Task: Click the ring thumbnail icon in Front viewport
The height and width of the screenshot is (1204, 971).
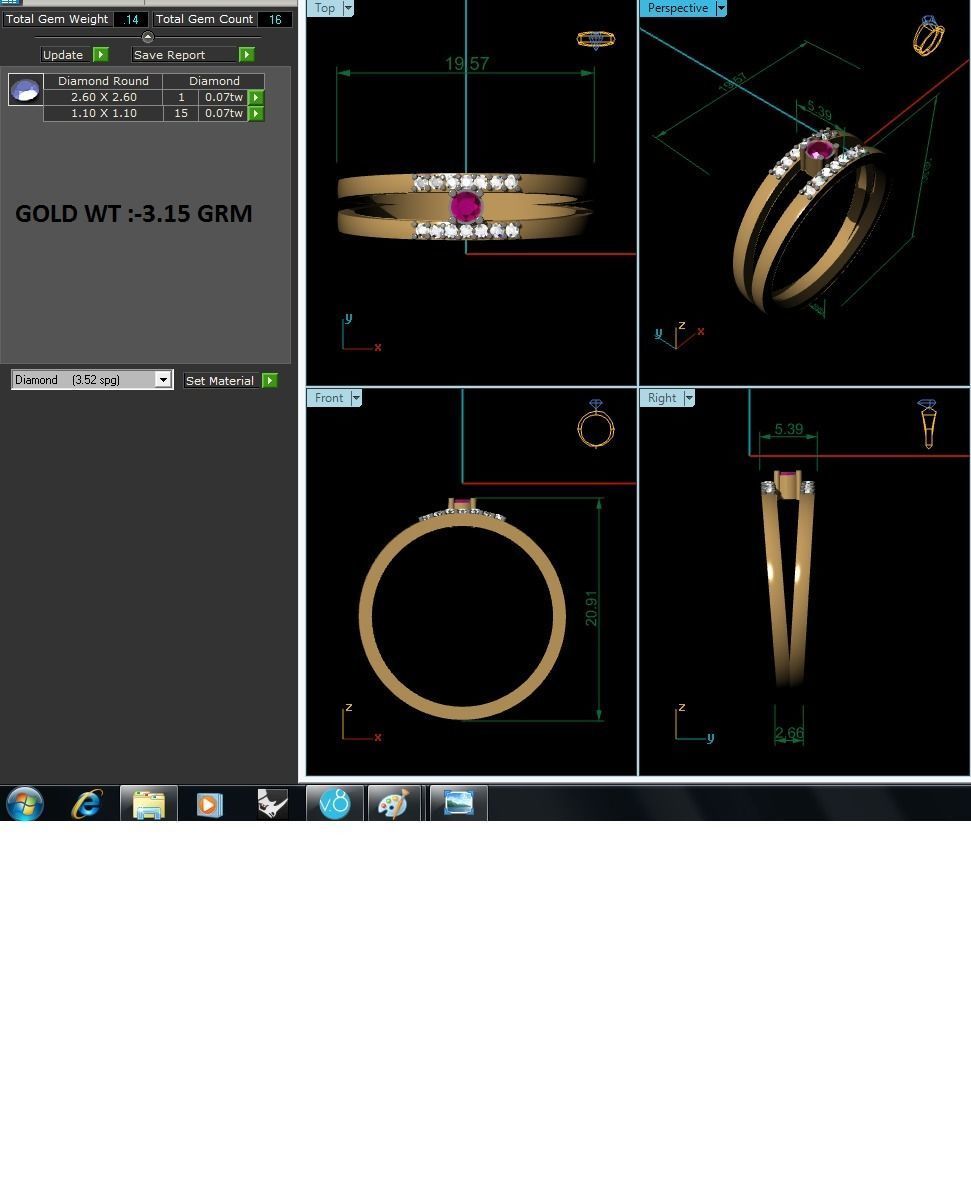Action: tap(596, 424)
